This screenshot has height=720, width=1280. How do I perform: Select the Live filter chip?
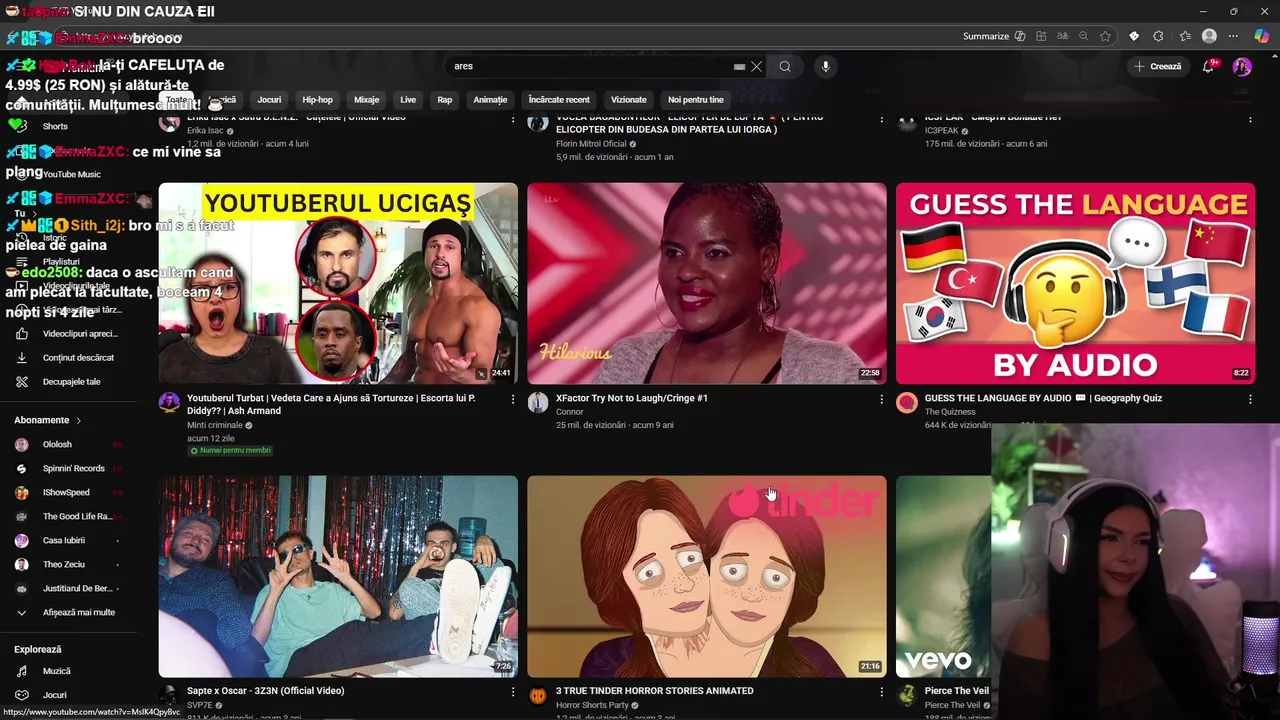point(408,100)
